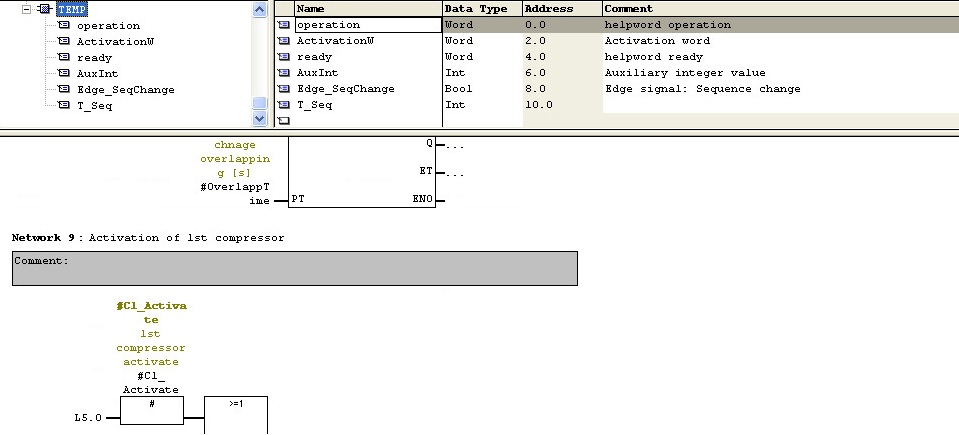Click row icon beside AuxInt in table
Viewport: 959px width, 435px height.
tap(283, 73)
